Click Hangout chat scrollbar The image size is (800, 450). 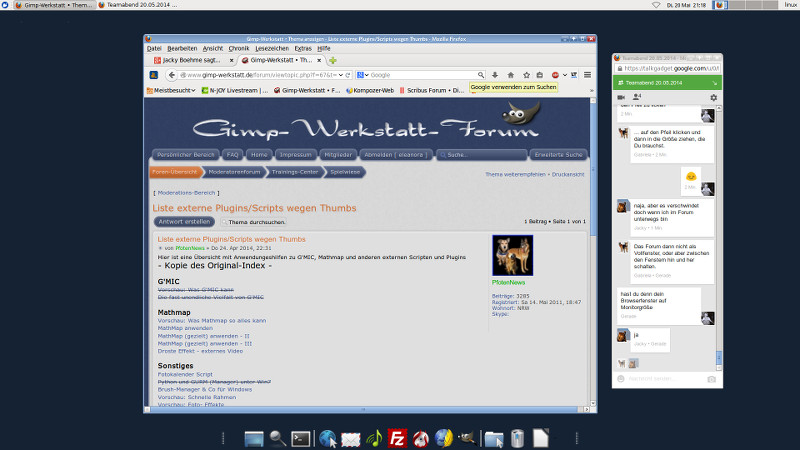point(719,357)
